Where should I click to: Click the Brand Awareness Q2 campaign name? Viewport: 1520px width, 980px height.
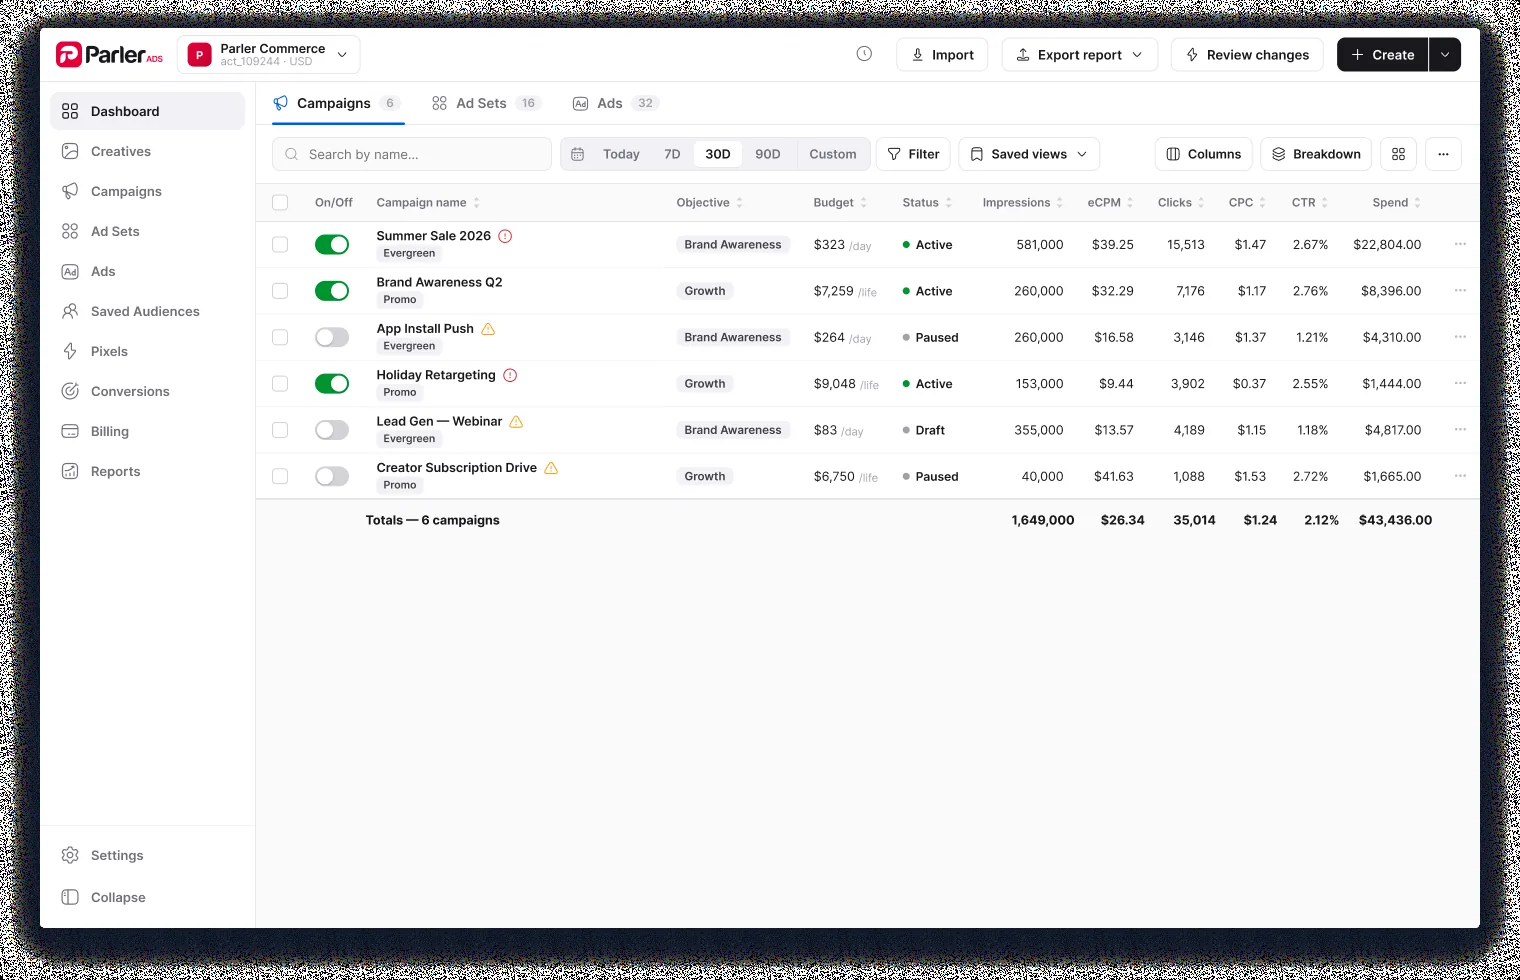pyautogui.click(x=439, y=282)
